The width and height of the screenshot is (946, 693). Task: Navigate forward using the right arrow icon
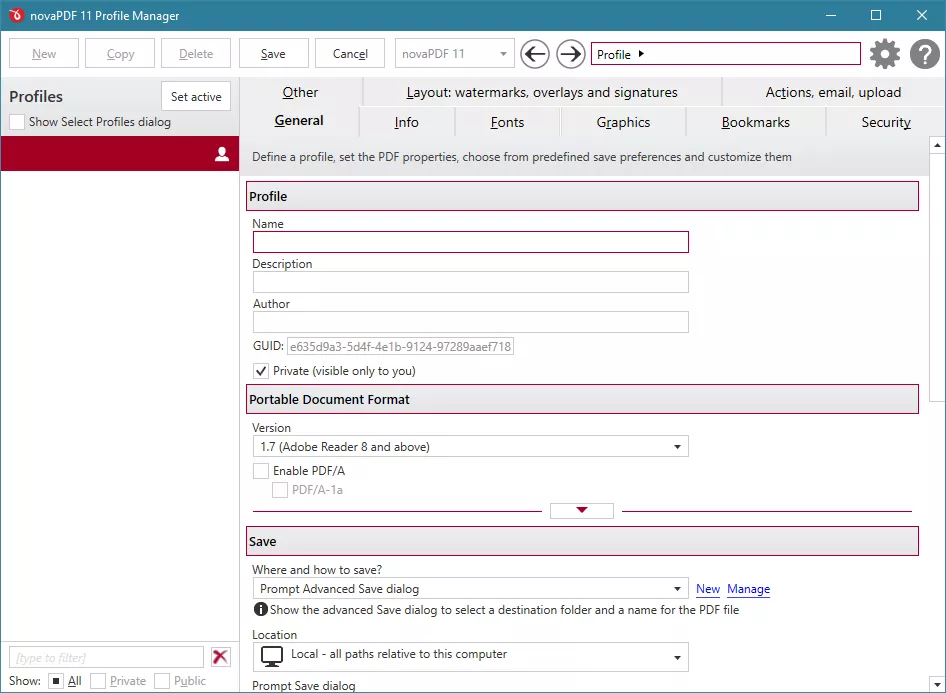coord(570,53)
